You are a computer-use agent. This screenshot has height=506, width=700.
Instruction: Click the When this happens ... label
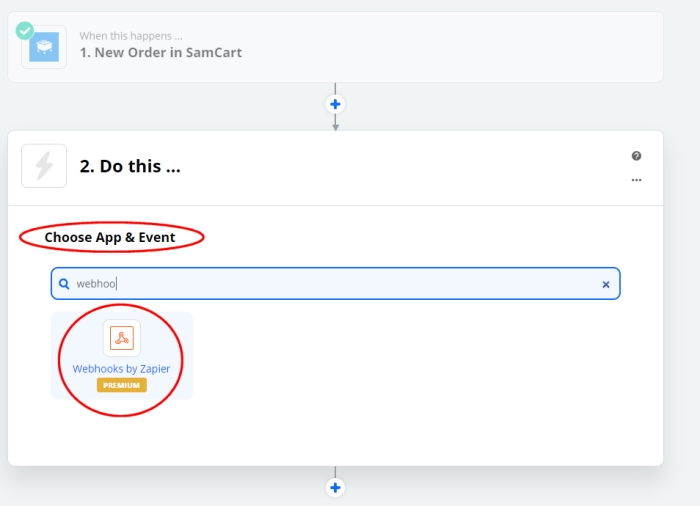tap(131, 36)
